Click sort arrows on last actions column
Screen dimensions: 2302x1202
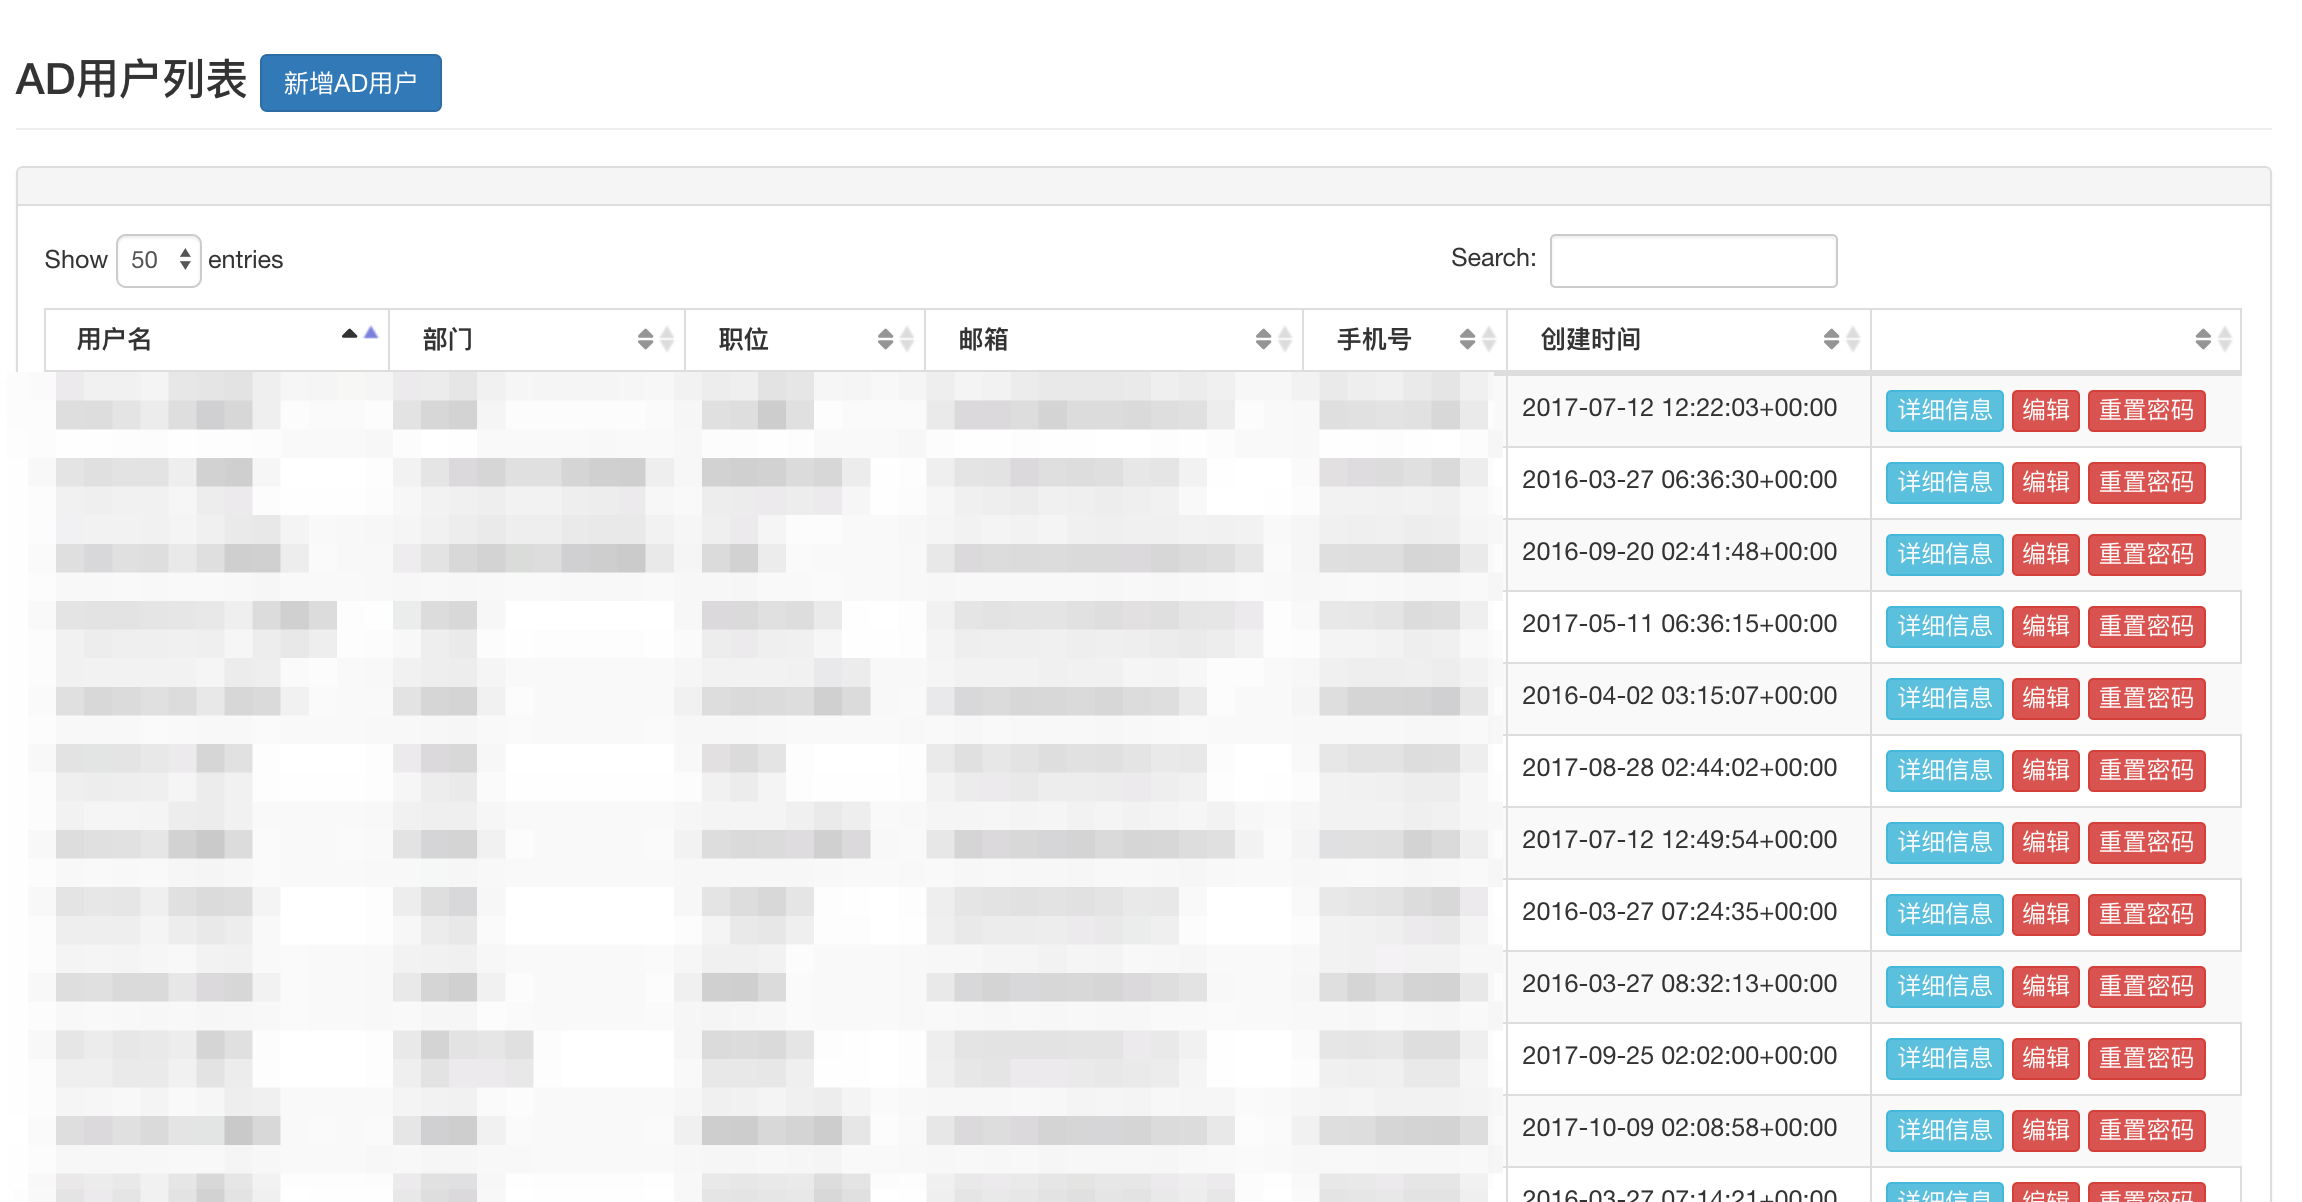[x=2212, y=340]
